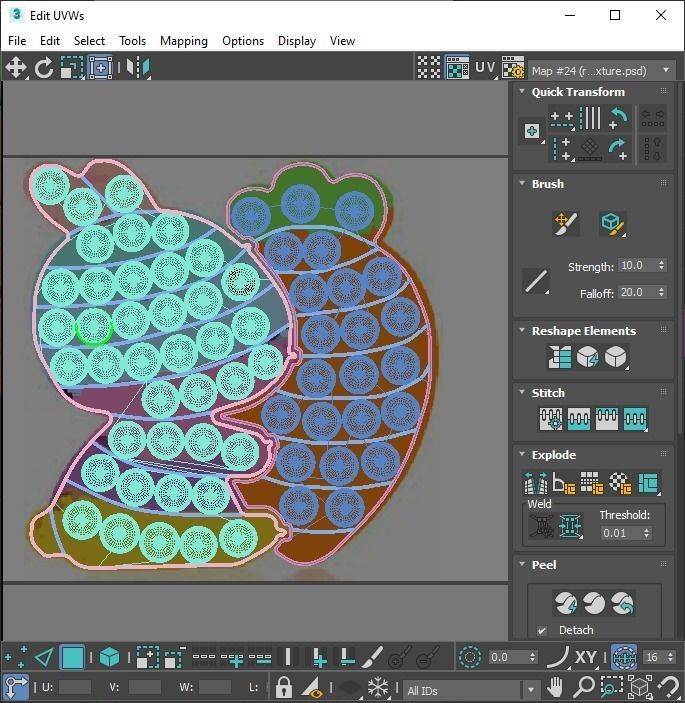The image size is (685, 703).
Task: Collapse the Reshape Elements rollout
Action: [522, 330]
